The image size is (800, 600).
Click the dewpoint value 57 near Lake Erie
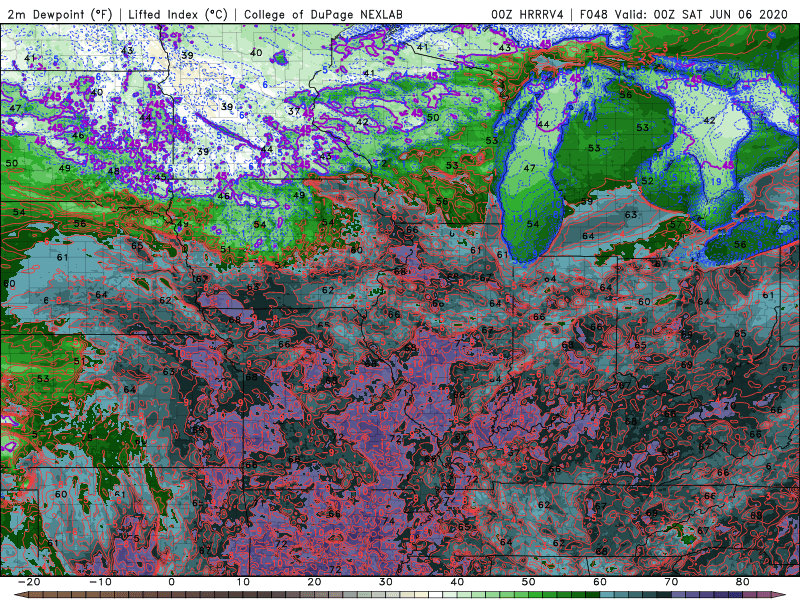pyautogui.click(x=676, y=224)
